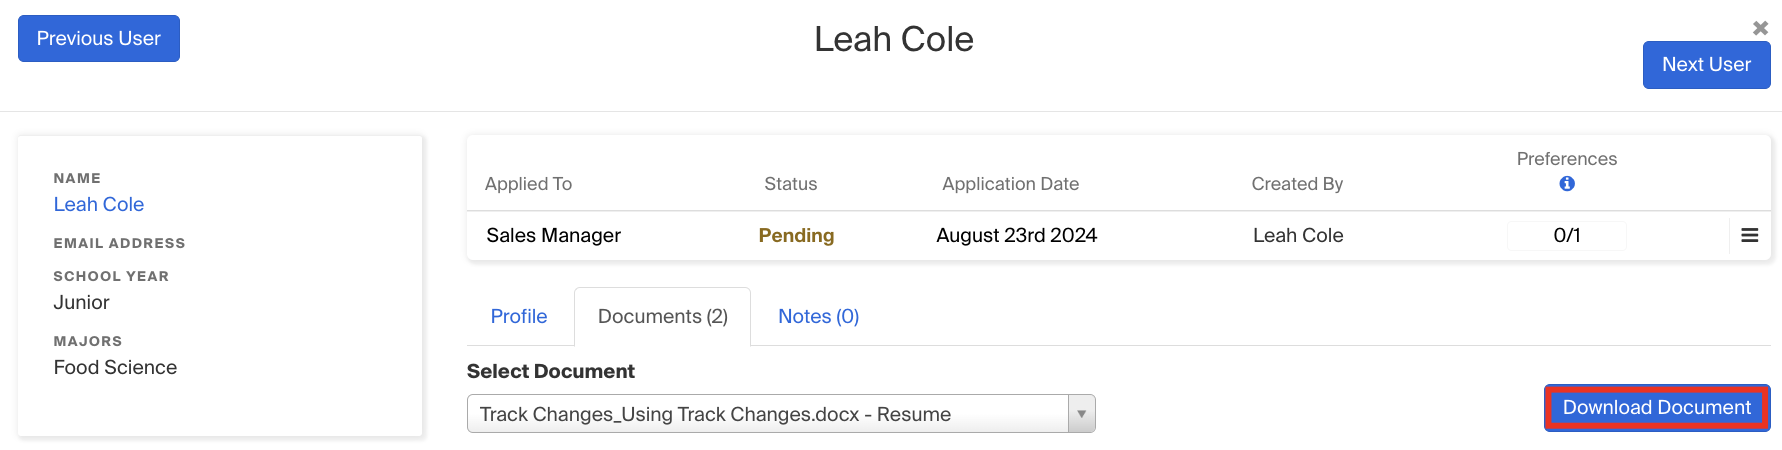Screen dimensions: 1782x450
Task: Click the Select Document dropdown arrow
Action: 1081,414
